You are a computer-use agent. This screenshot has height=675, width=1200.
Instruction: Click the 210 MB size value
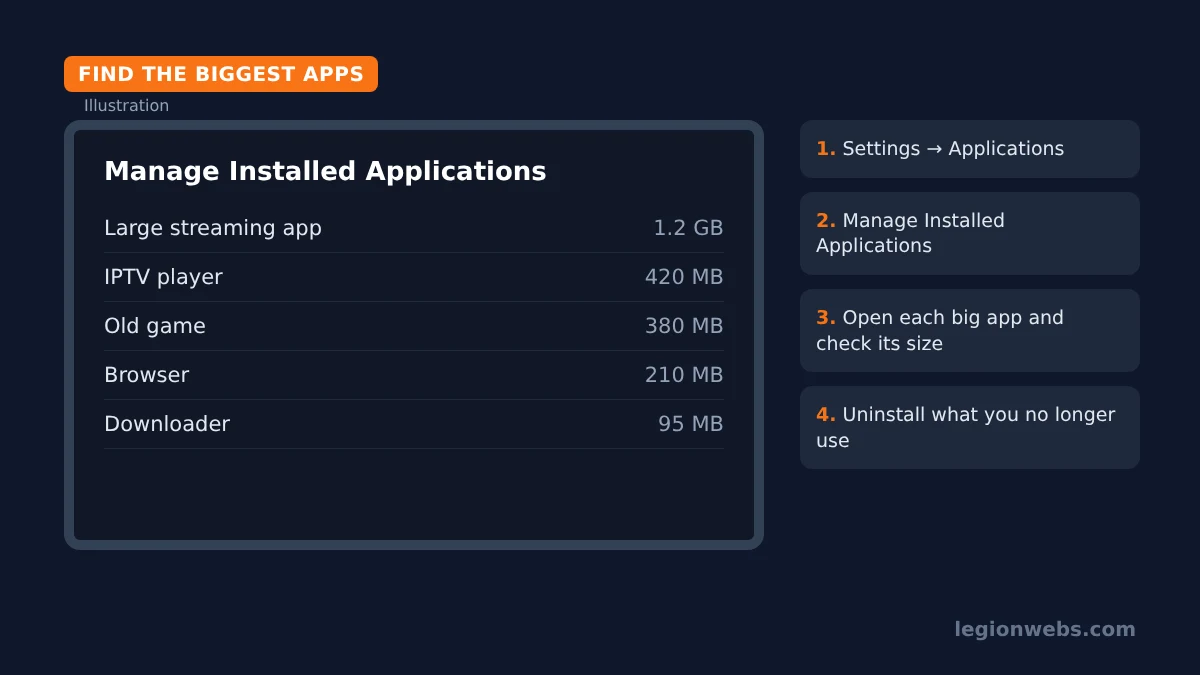coord(684,375)
